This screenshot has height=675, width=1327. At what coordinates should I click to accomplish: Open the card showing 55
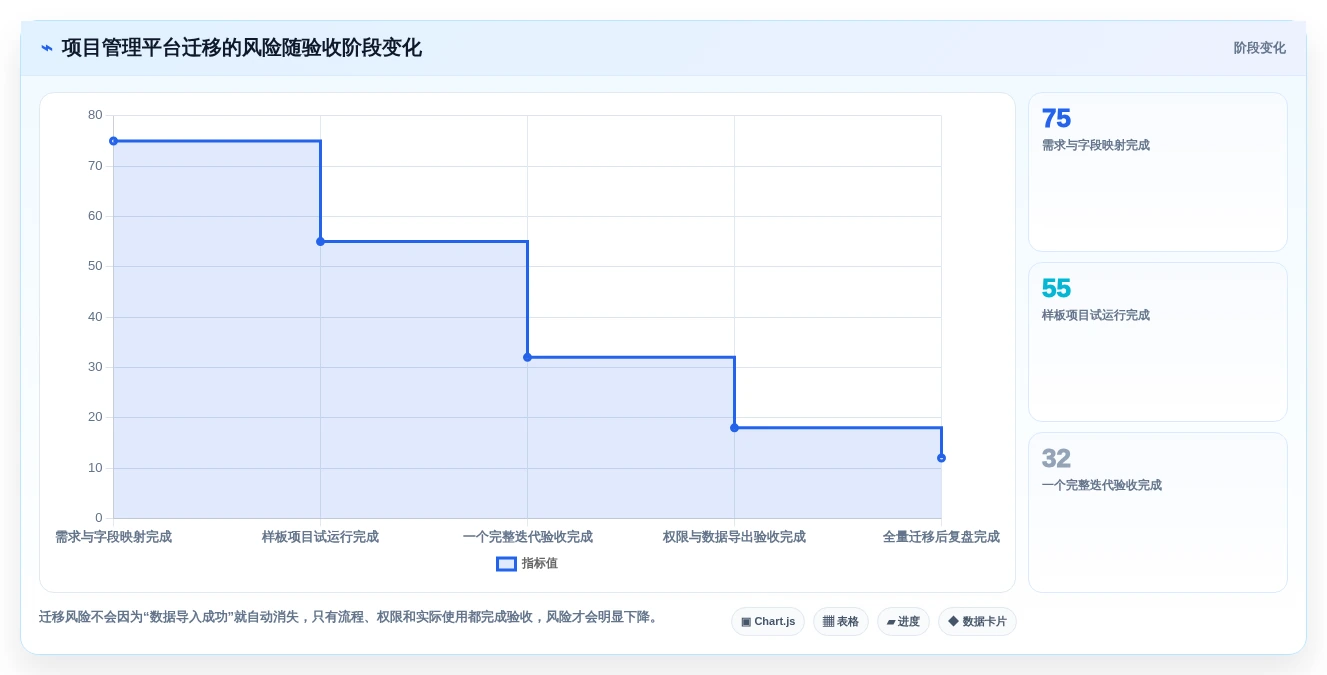tap(1158, 342)
